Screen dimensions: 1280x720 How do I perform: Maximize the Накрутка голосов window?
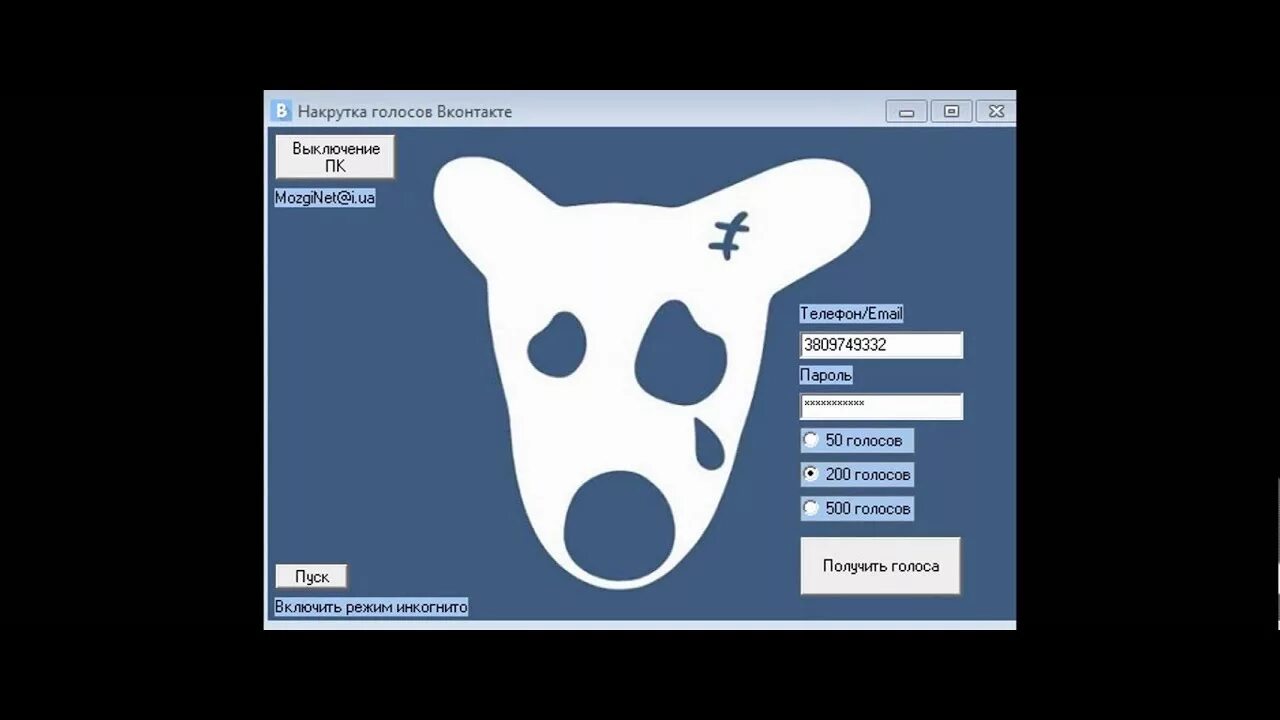(951, 111)
